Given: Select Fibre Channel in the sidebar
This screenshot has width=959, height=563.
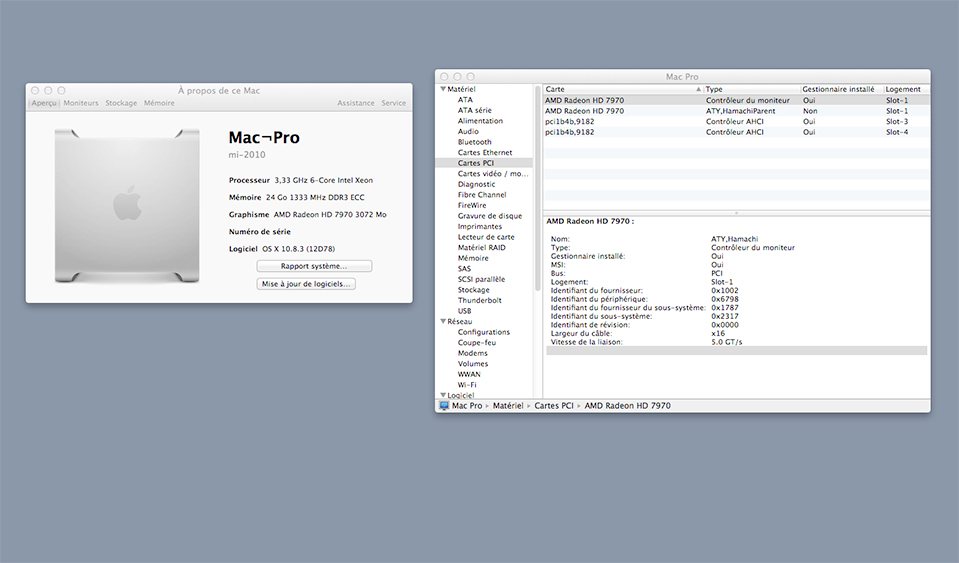Looking at the screenshot, I should (482, 195).
